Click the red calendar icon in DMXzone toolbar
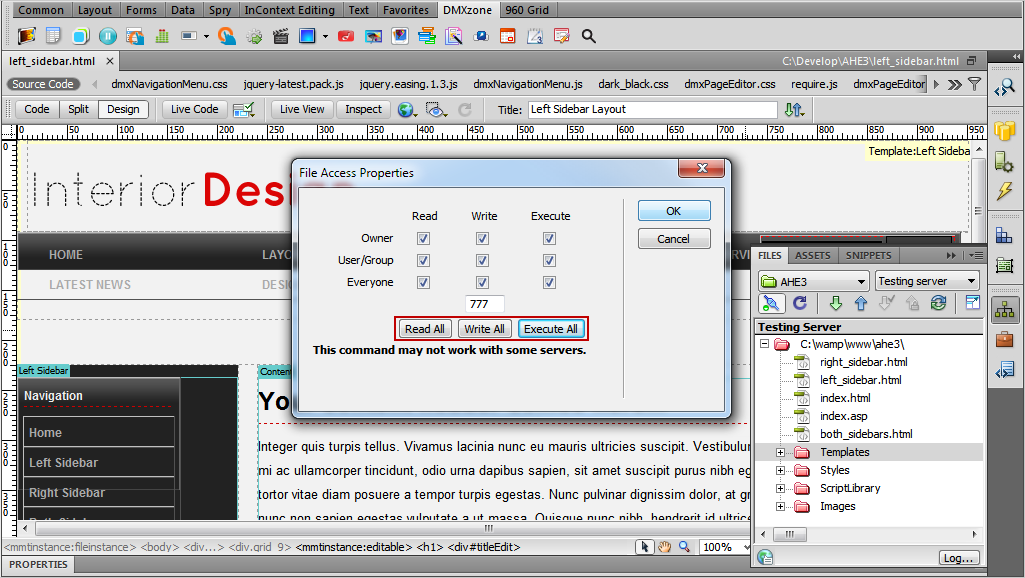This screenshot has height=578, width=1025. 507,36
